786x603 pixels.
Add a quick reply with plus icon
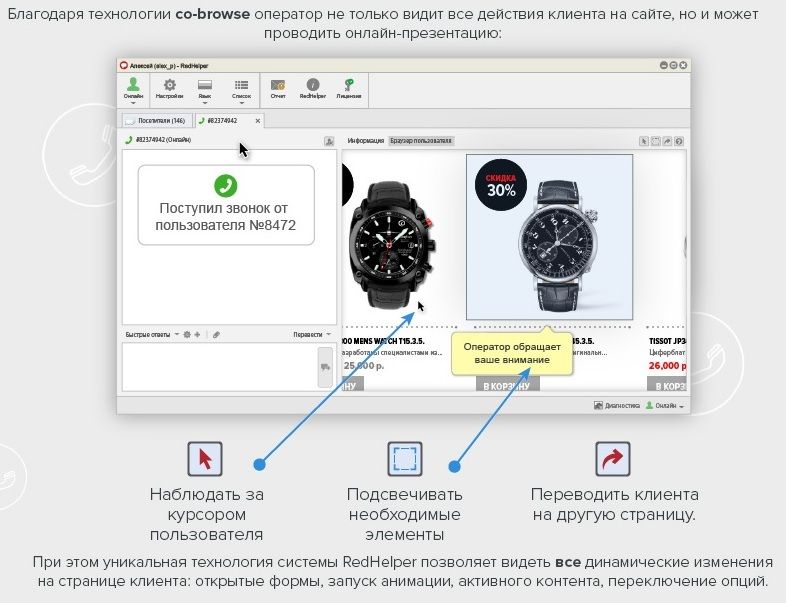tap(198, 334)
